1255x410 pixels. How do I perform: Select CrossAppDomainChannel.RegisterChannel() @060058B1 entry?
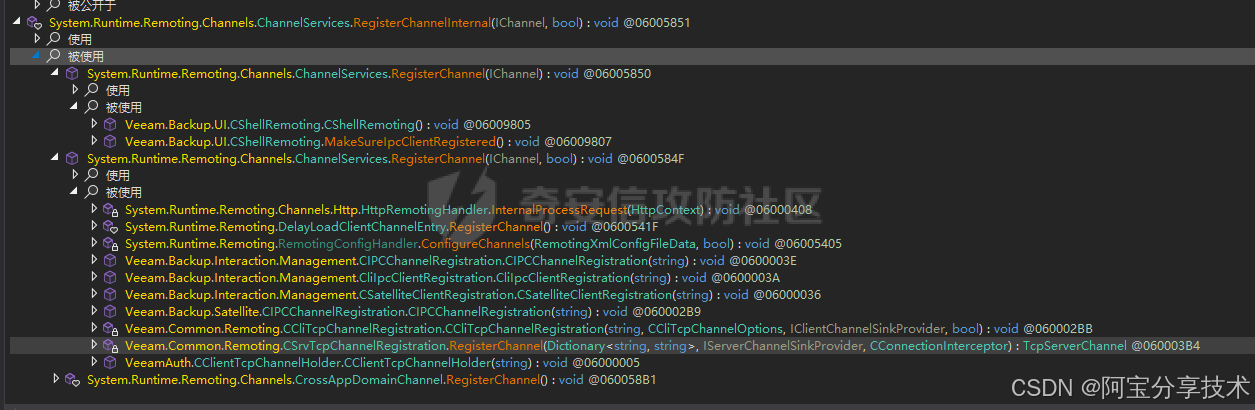[x=372, y=379]
